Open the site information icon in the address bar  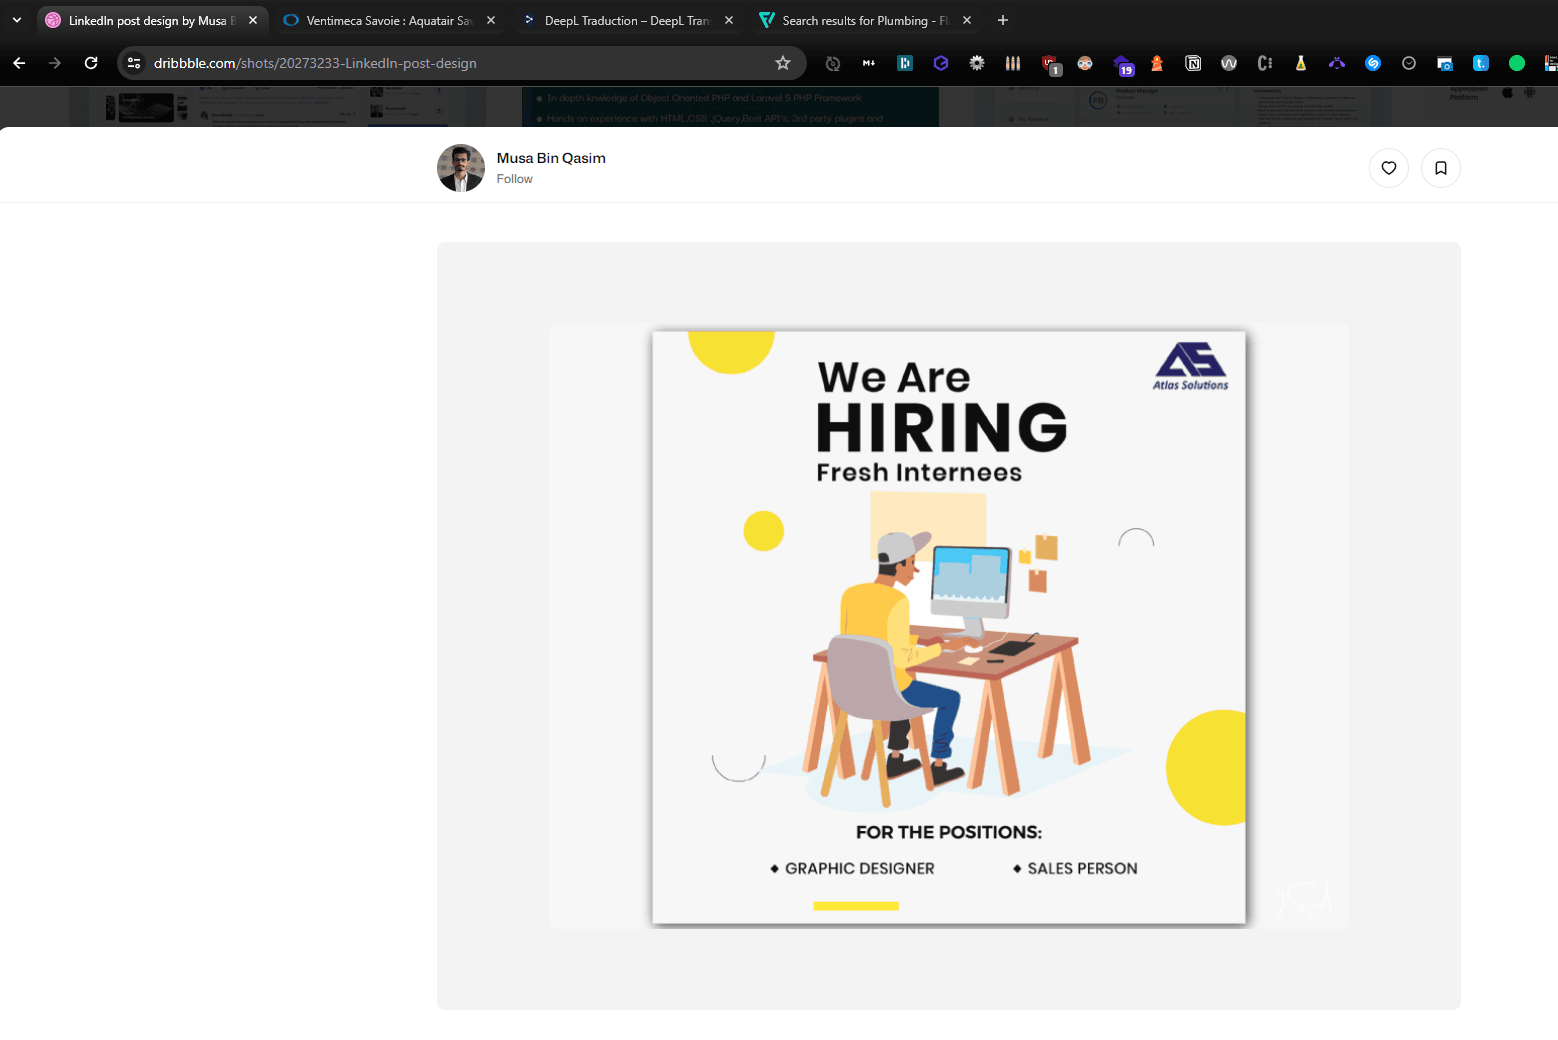pos(134,63)
